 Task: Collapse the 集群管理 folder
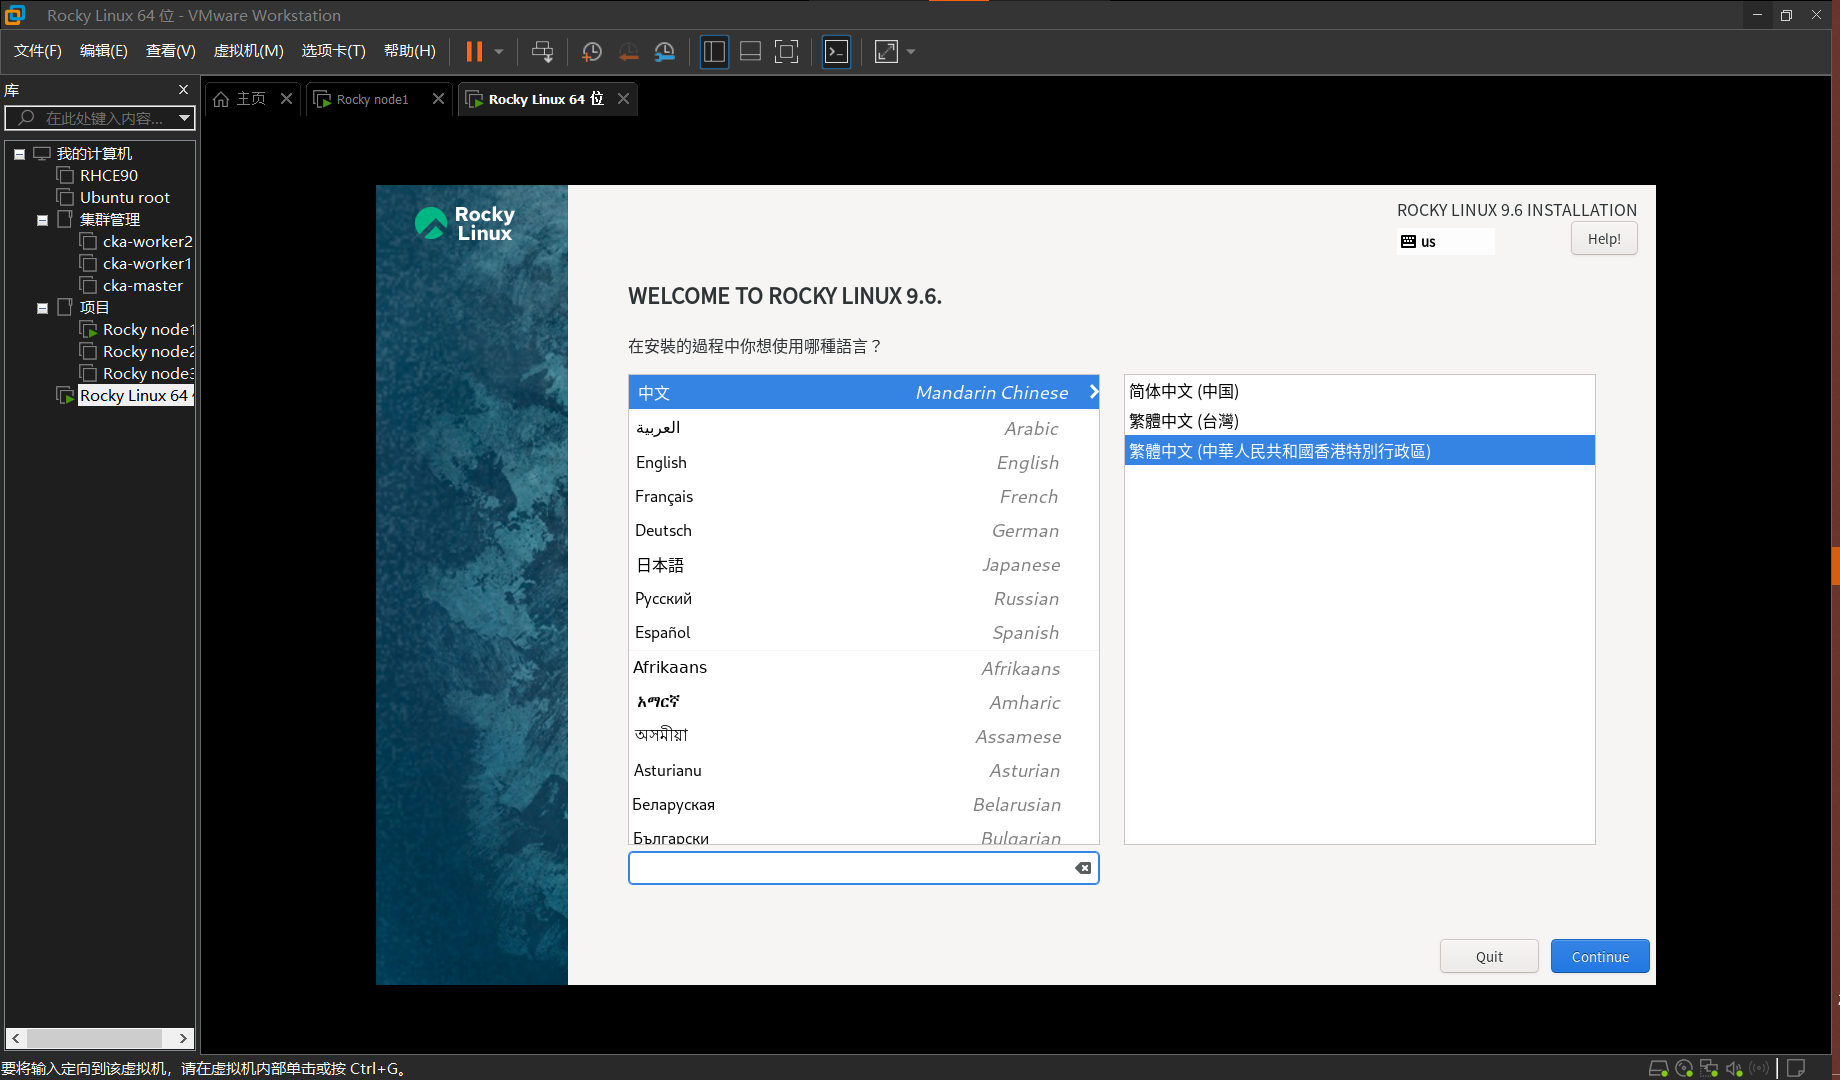42,220
